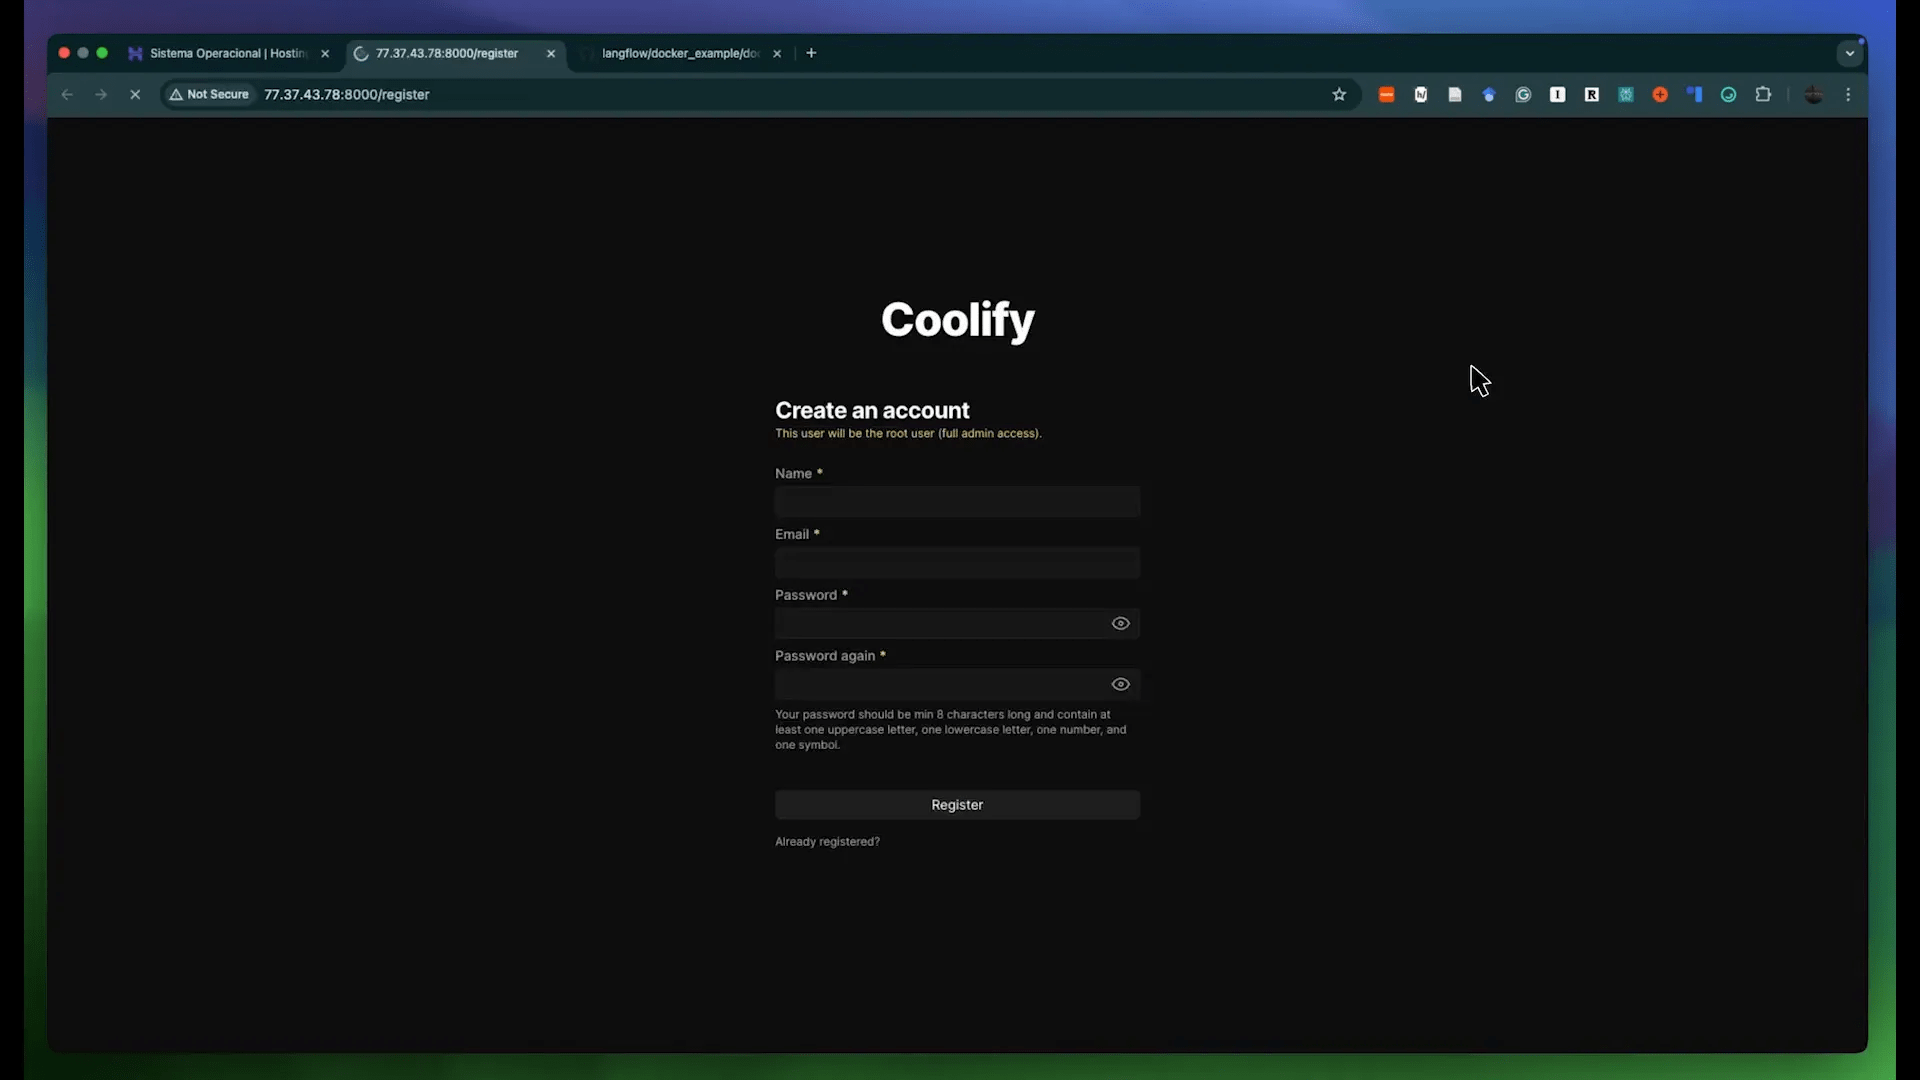Open the blue diamond extension icon

[x=1489, y=94]
